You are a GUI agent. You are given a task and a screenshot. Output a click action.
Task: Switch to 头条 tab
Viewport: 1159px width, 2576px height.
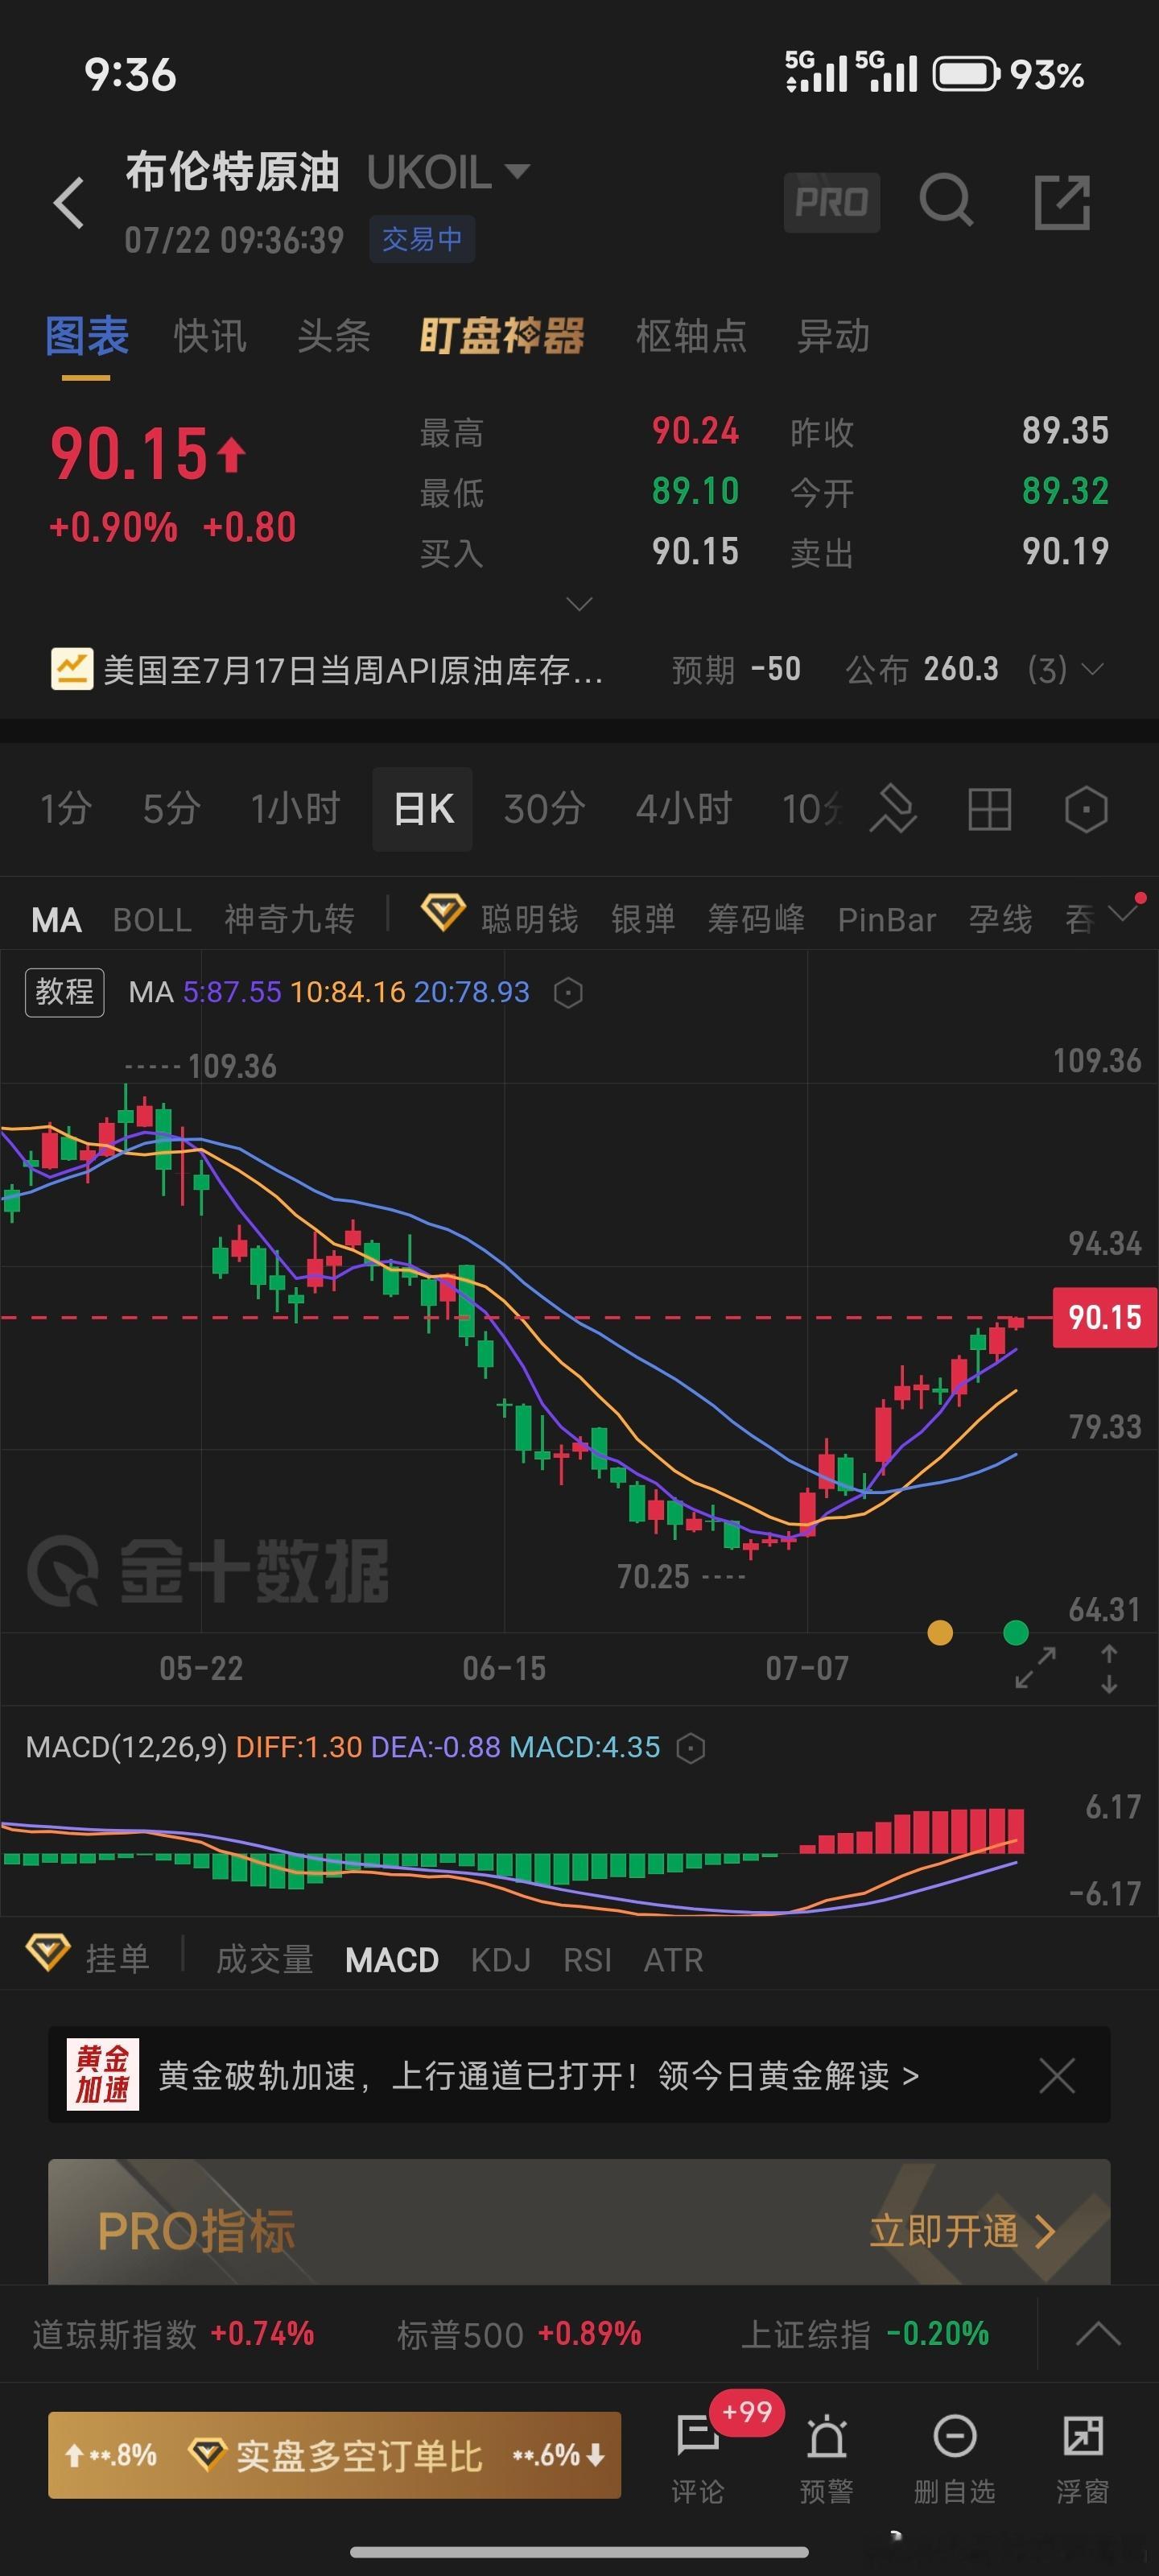(x=334, y=336)
